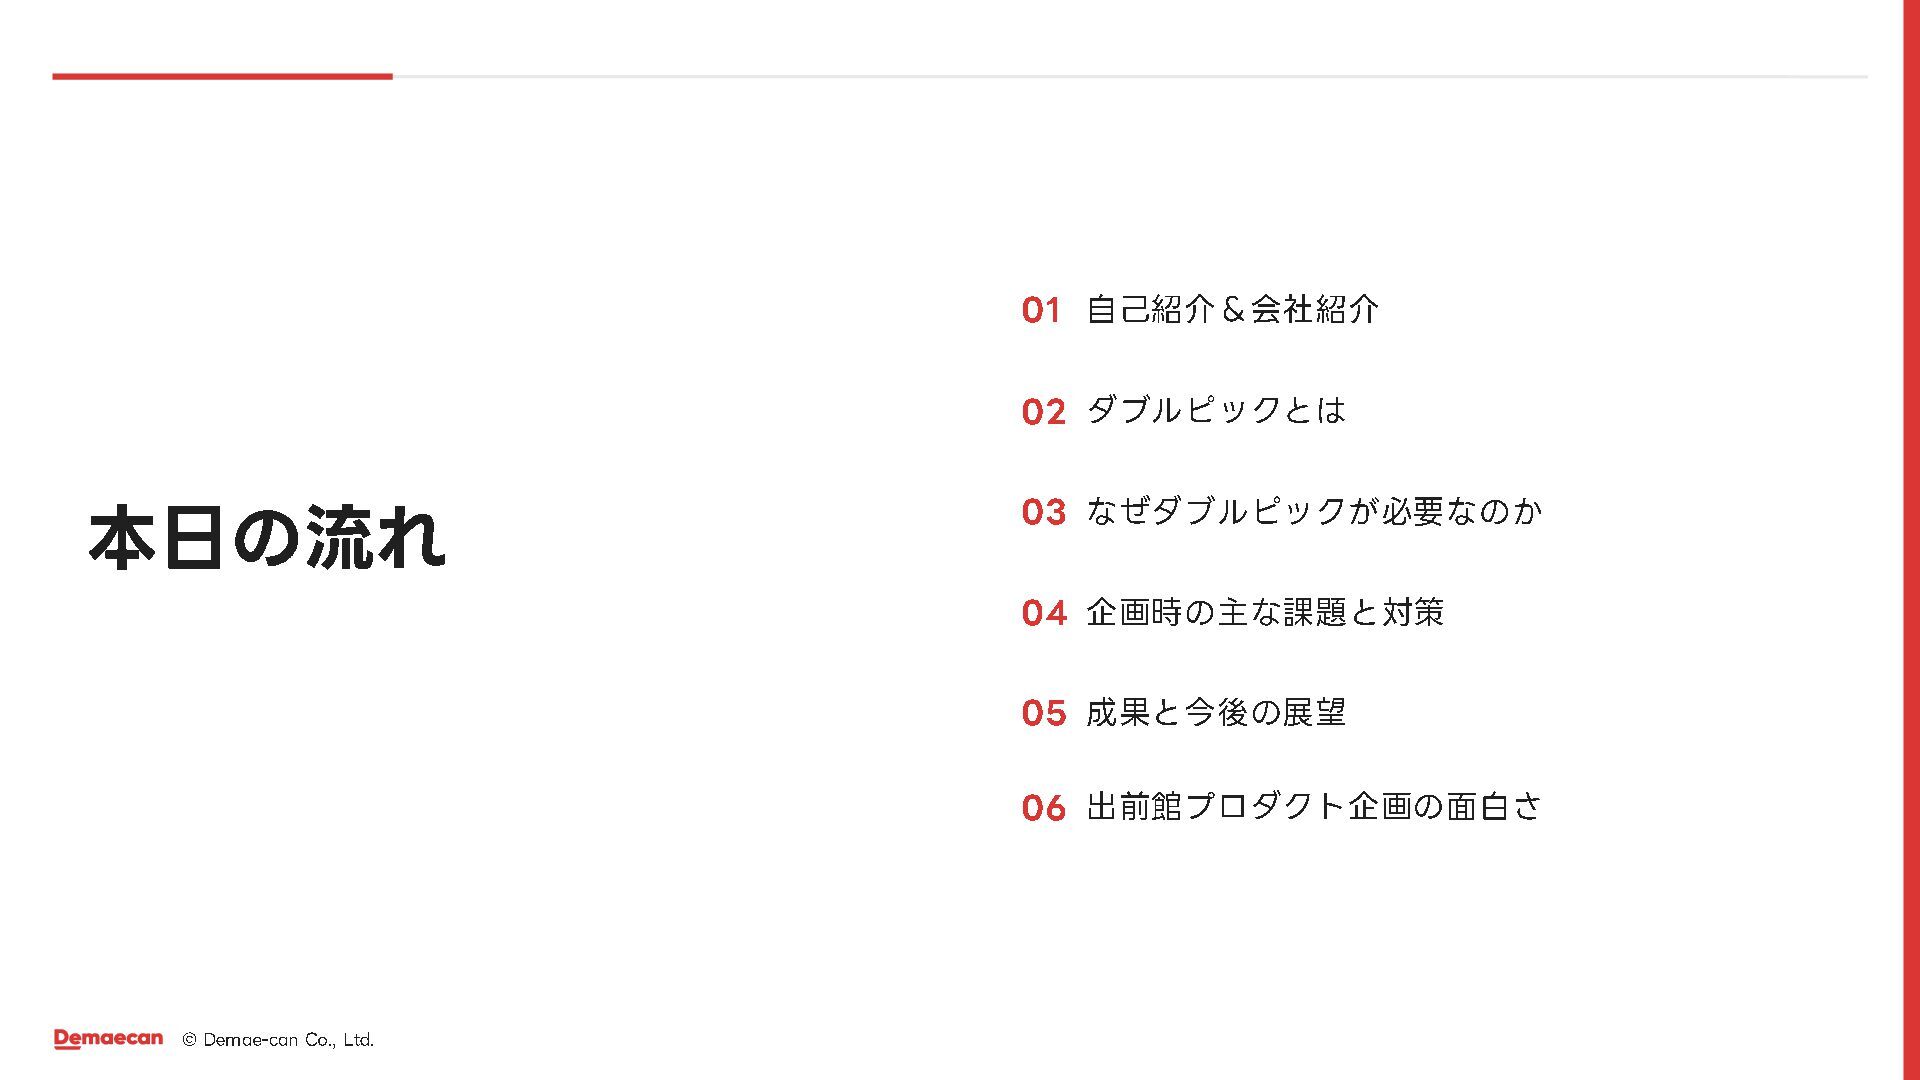Image resolution: width=1920 pixels, height=1080 pixels.
Task: Select ダブルピックとは agenda item
Action: (x=1216, y=410)
